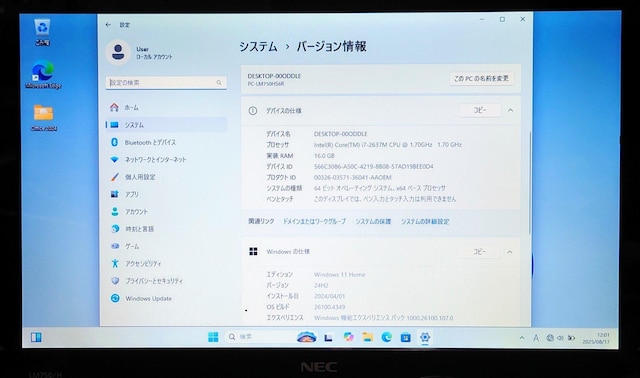Show hidden tray icons chevron
The height and width of the screenshot is (378, 640).
pyautogui.click(x=522, y=338)
